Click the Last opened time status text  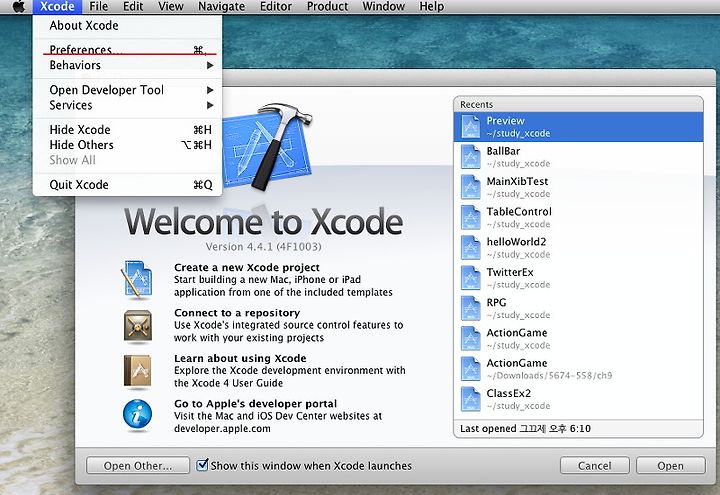(525, 428)
